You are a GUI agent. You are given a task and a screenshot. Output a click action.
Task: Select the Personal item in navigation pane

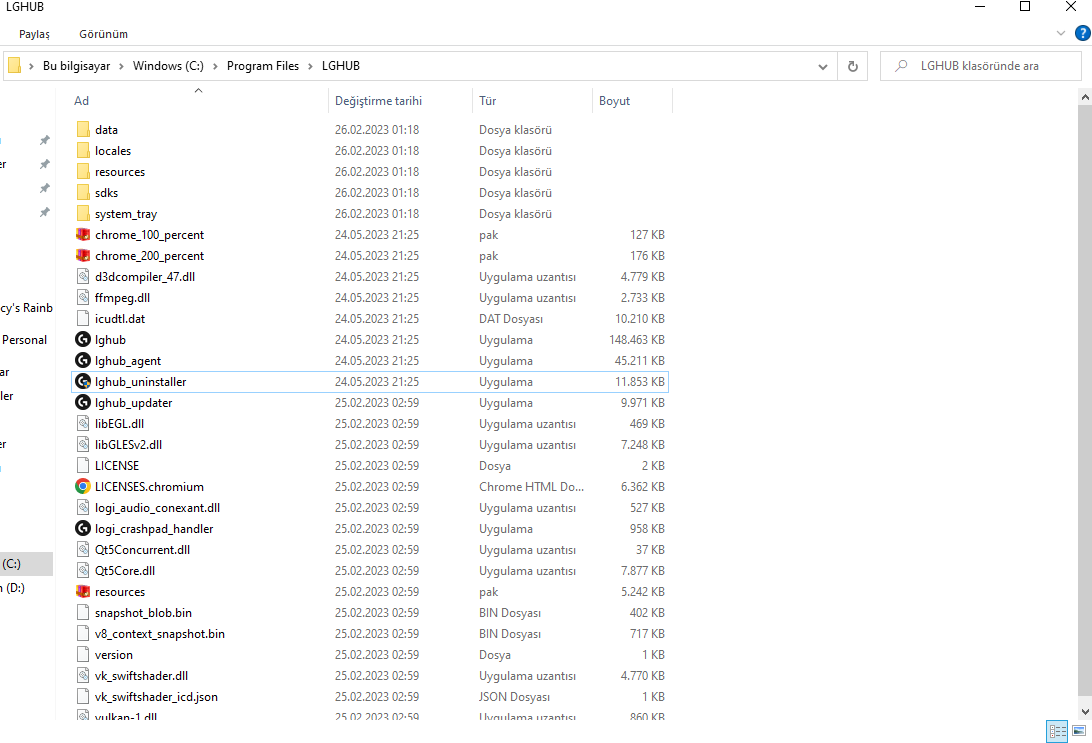pos(24,340)
